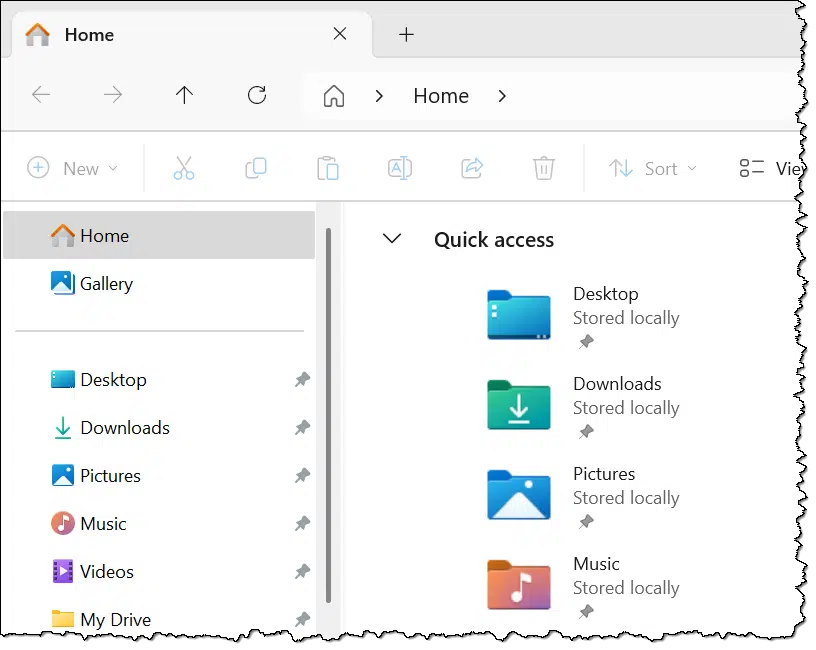Close the Home tab
Viewport: 816px width, 650px height.
(340, 34)
